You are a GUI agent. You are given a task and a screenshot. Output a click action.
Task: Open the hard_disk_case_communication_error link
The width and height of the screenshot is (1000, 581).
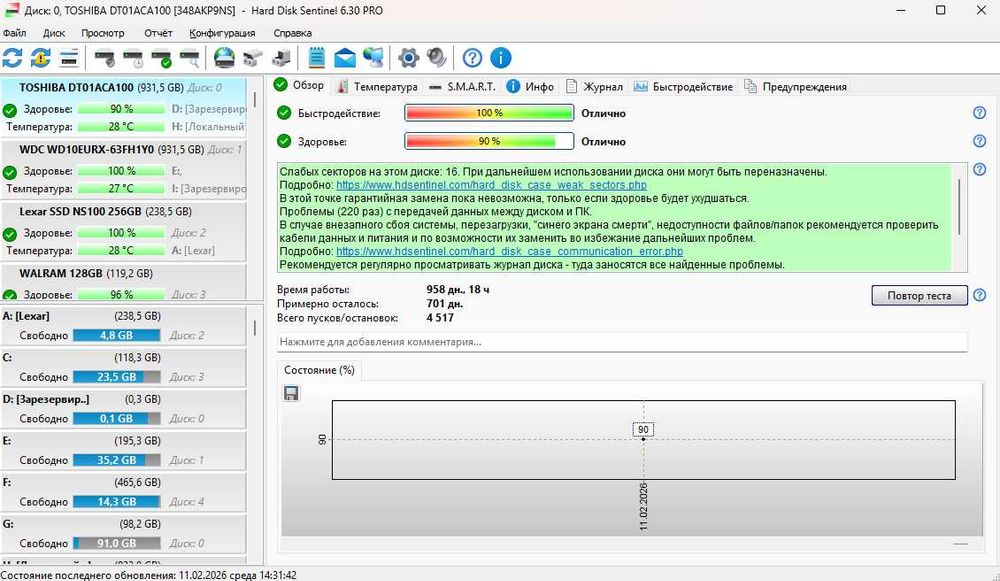point(510,251)
